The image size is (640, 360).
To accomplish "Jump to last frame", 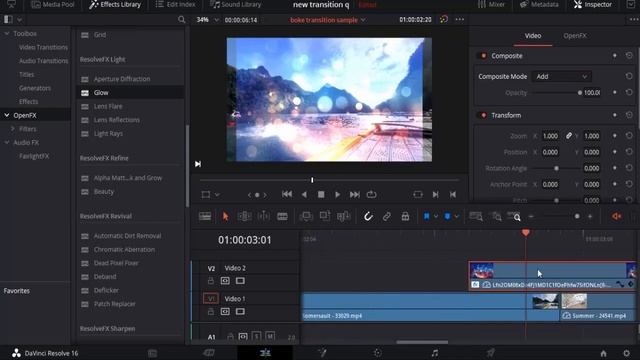I will pyautogui.click(x=354, y=195).
